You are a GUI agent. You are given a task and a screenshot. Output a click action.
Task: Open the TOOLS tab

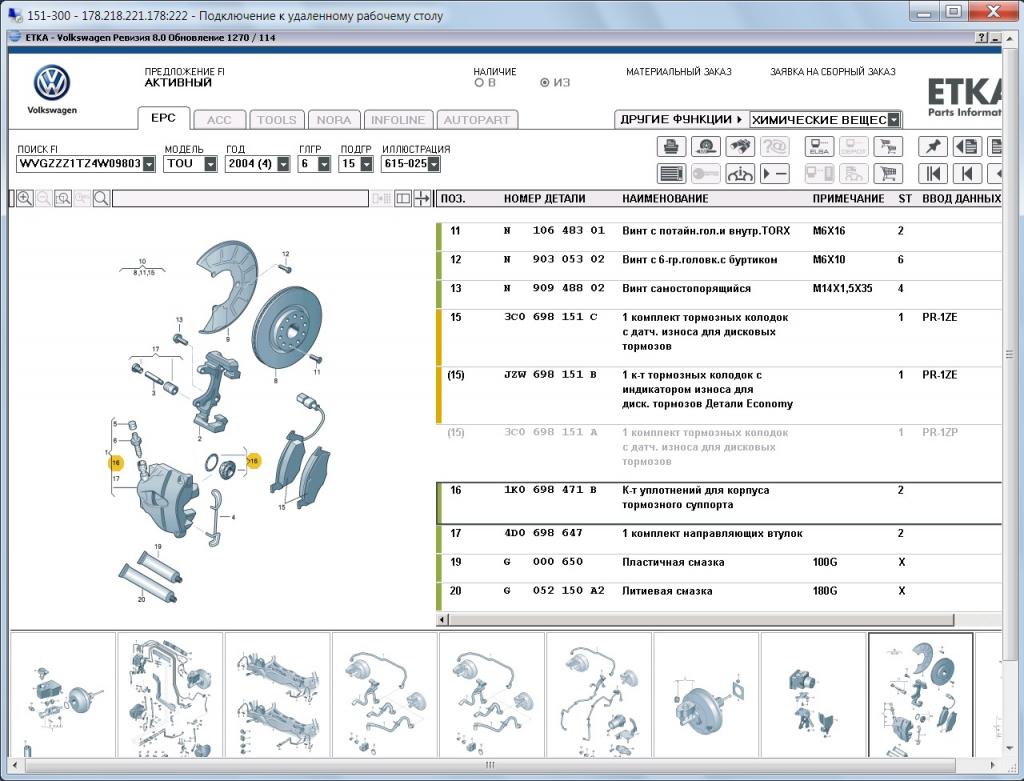coord(277,120)
